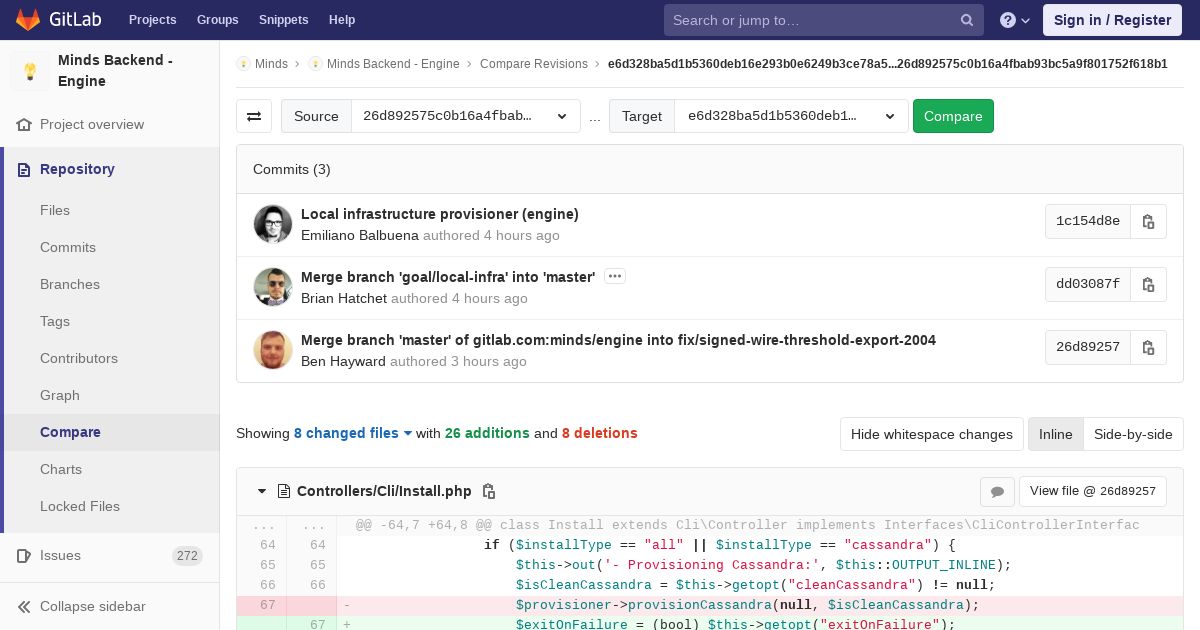Image resolution: width=1200 pixels, height=630 pixels.
Task: Open the Commits sidebar item
Action: 68,247
